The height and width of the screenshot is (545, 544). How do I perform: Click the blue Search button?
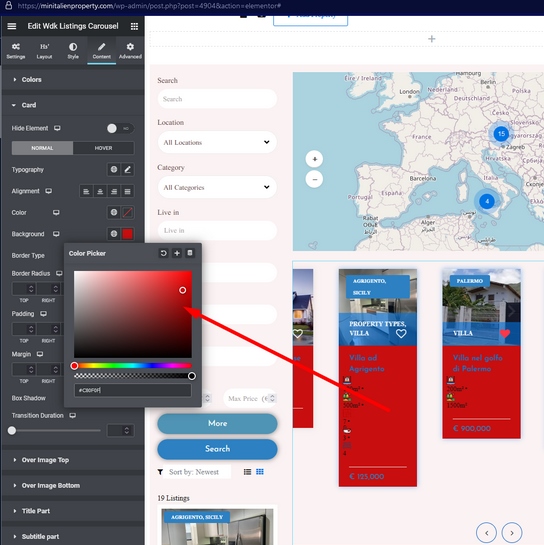(217, 449)
